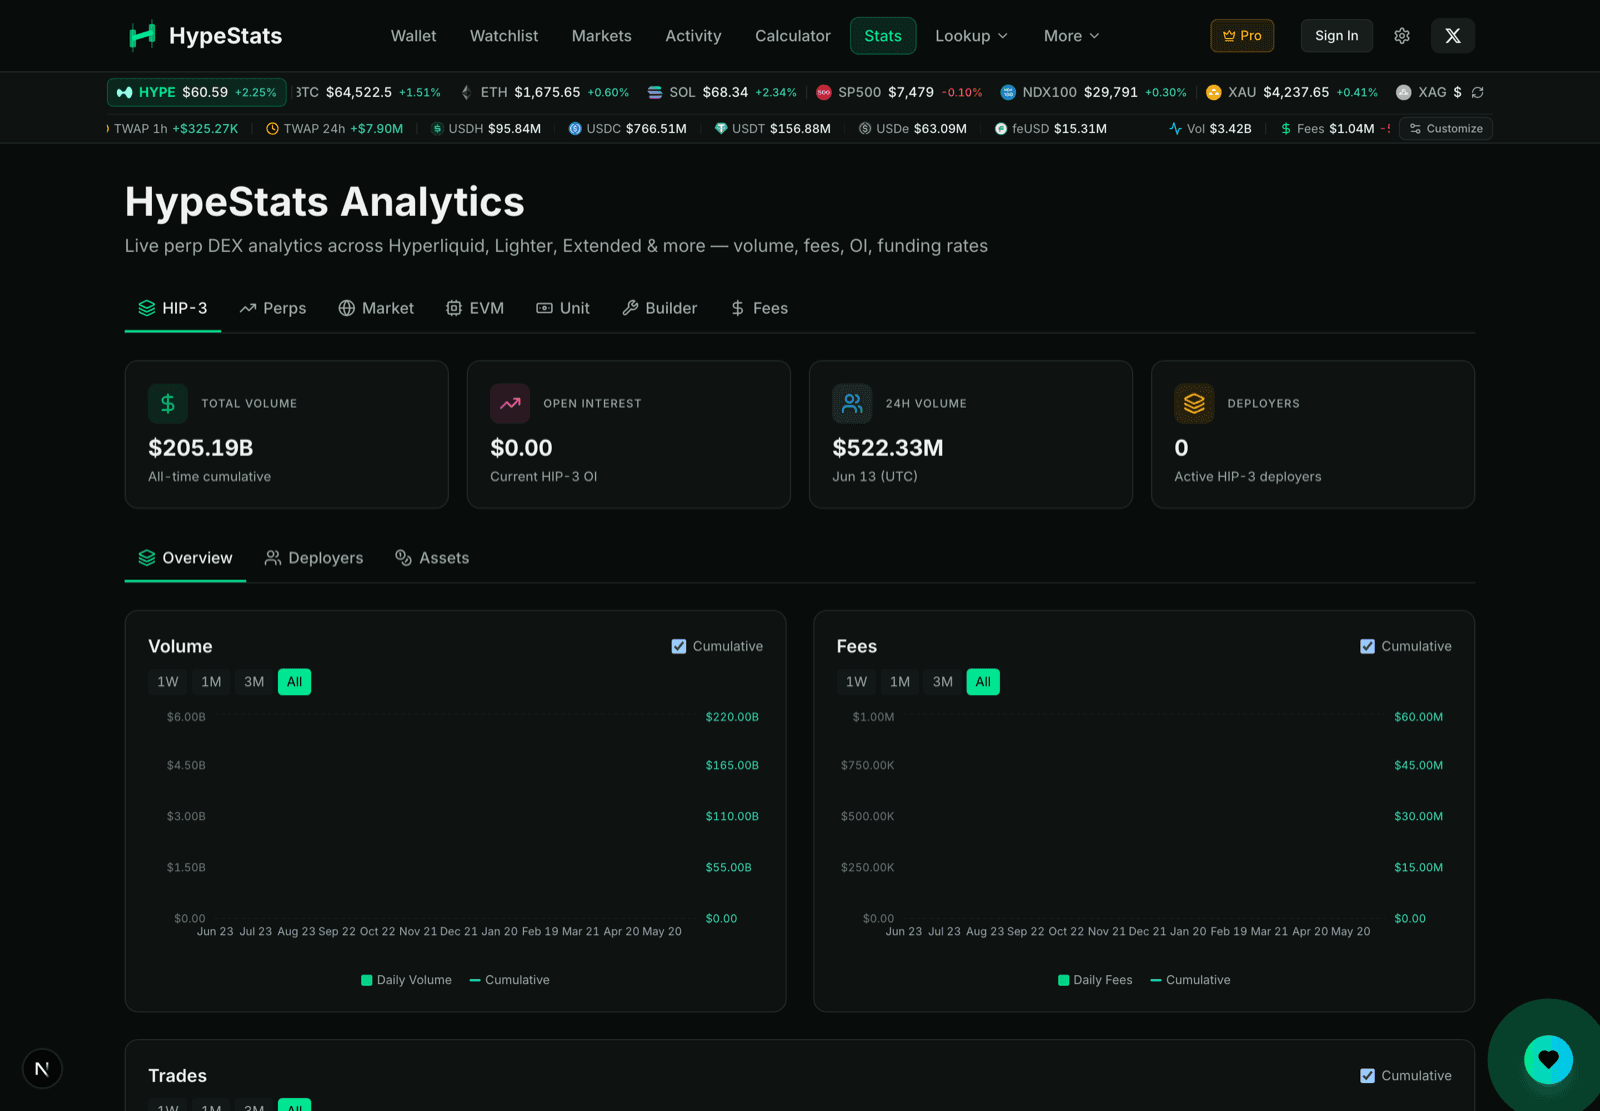Select 1M range on Volume chart
Viewport: 1600px width, 1111px height.
point(211,682)
